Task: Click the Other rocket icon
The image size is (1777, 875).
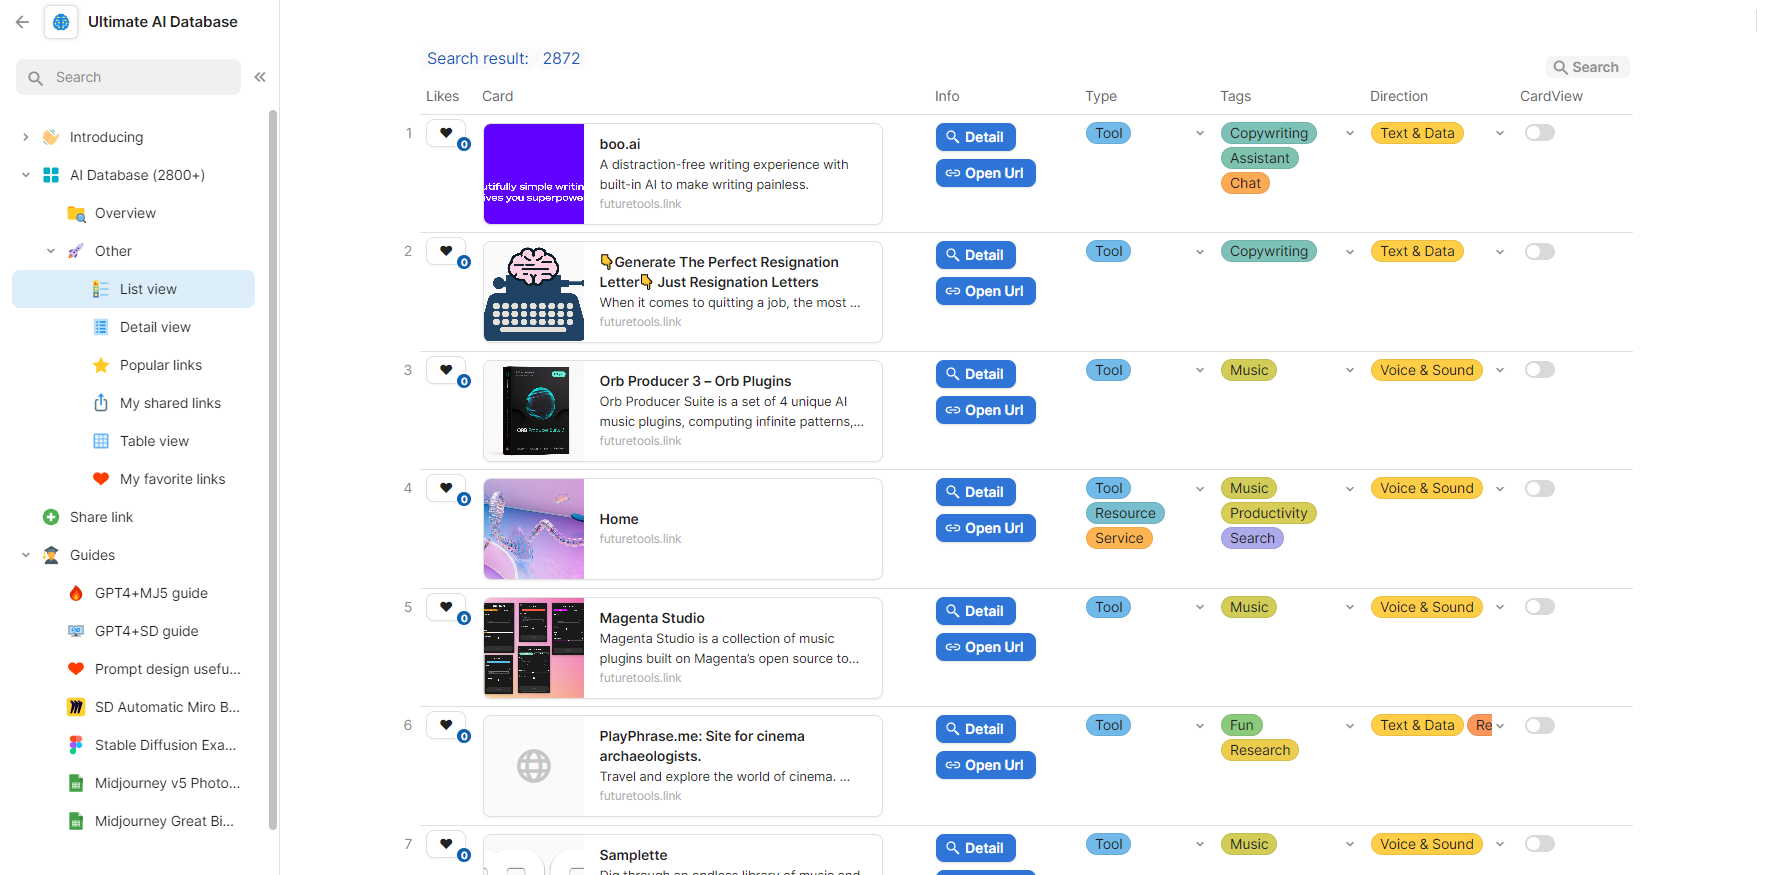Action: pyautogui.click(x=76, y=251)
